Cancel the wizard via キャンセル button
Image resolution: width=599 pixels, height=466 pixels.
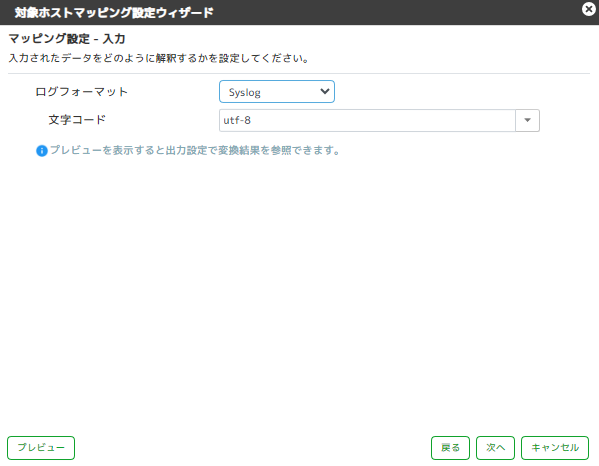pos(555,448)
